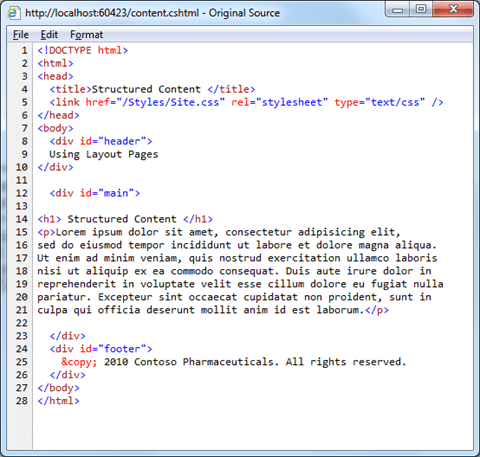Maximize the Original Source window

pos(421,9)
